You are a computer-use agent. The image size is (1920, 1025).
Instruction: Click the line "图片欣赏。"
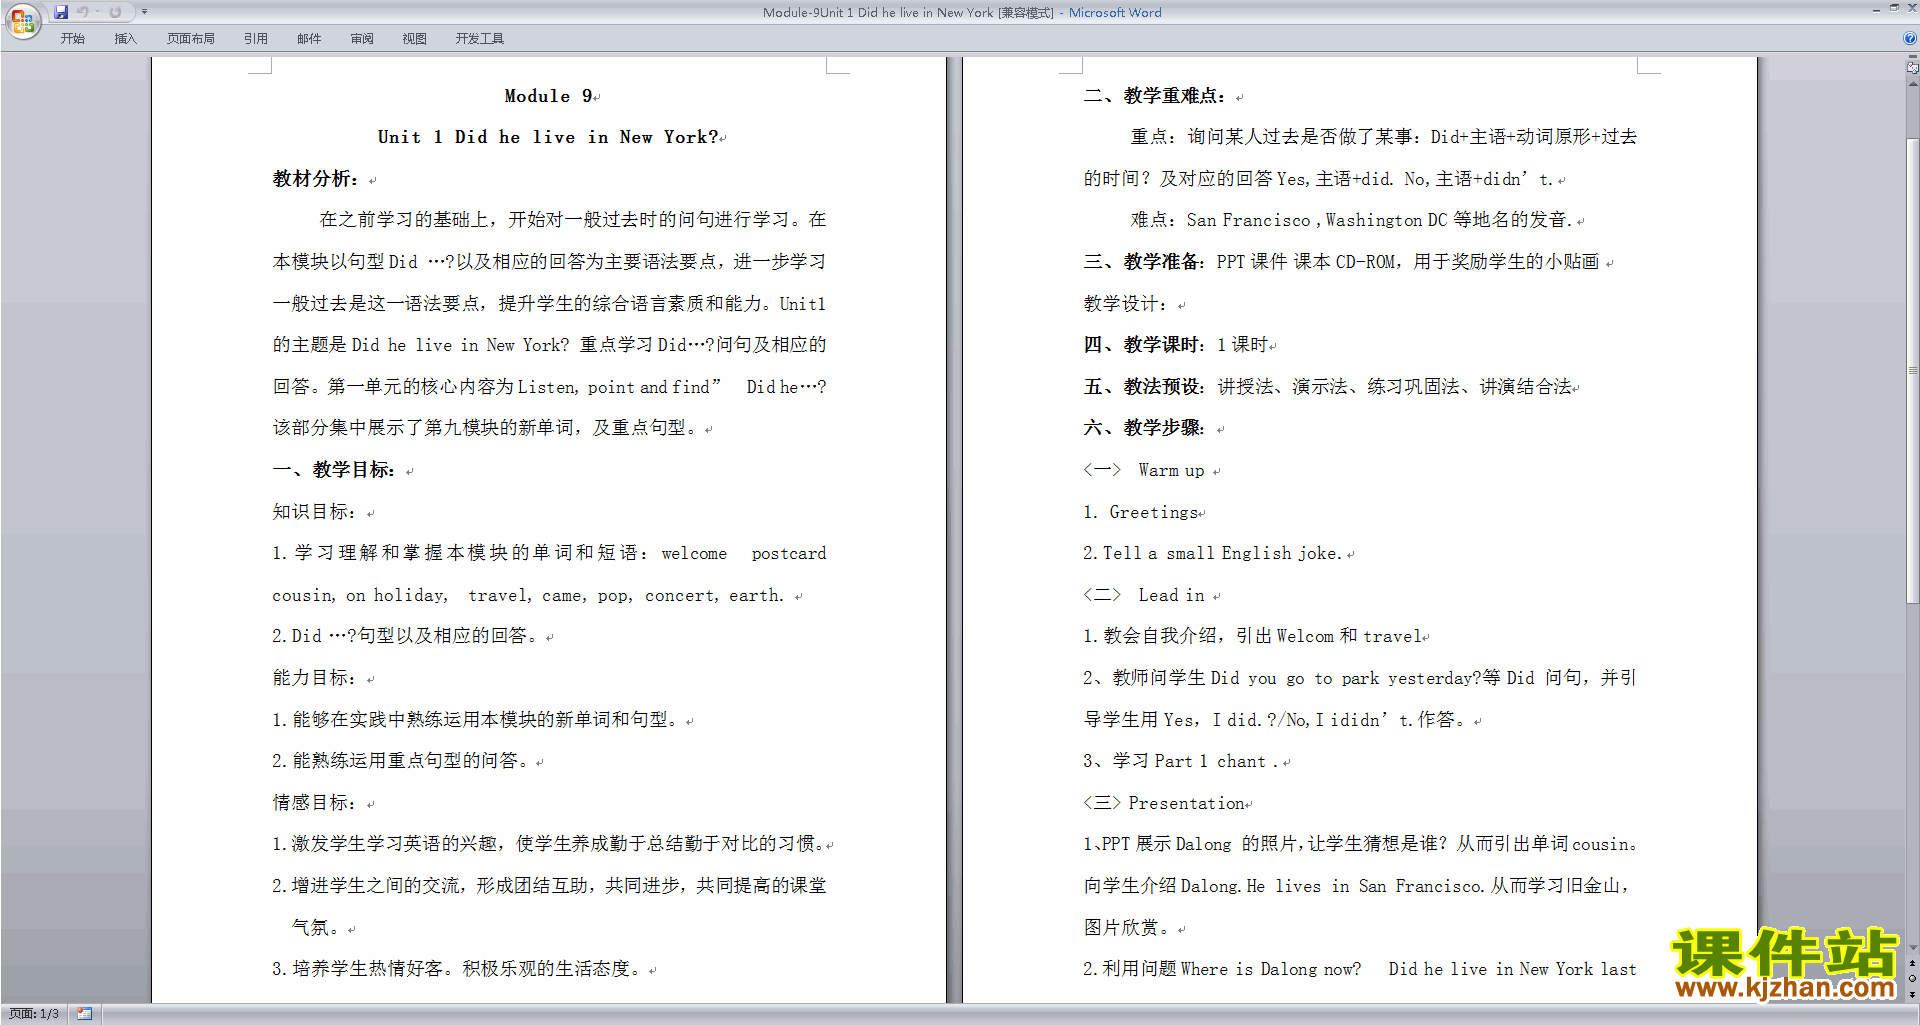click(x=1130, y=928)
